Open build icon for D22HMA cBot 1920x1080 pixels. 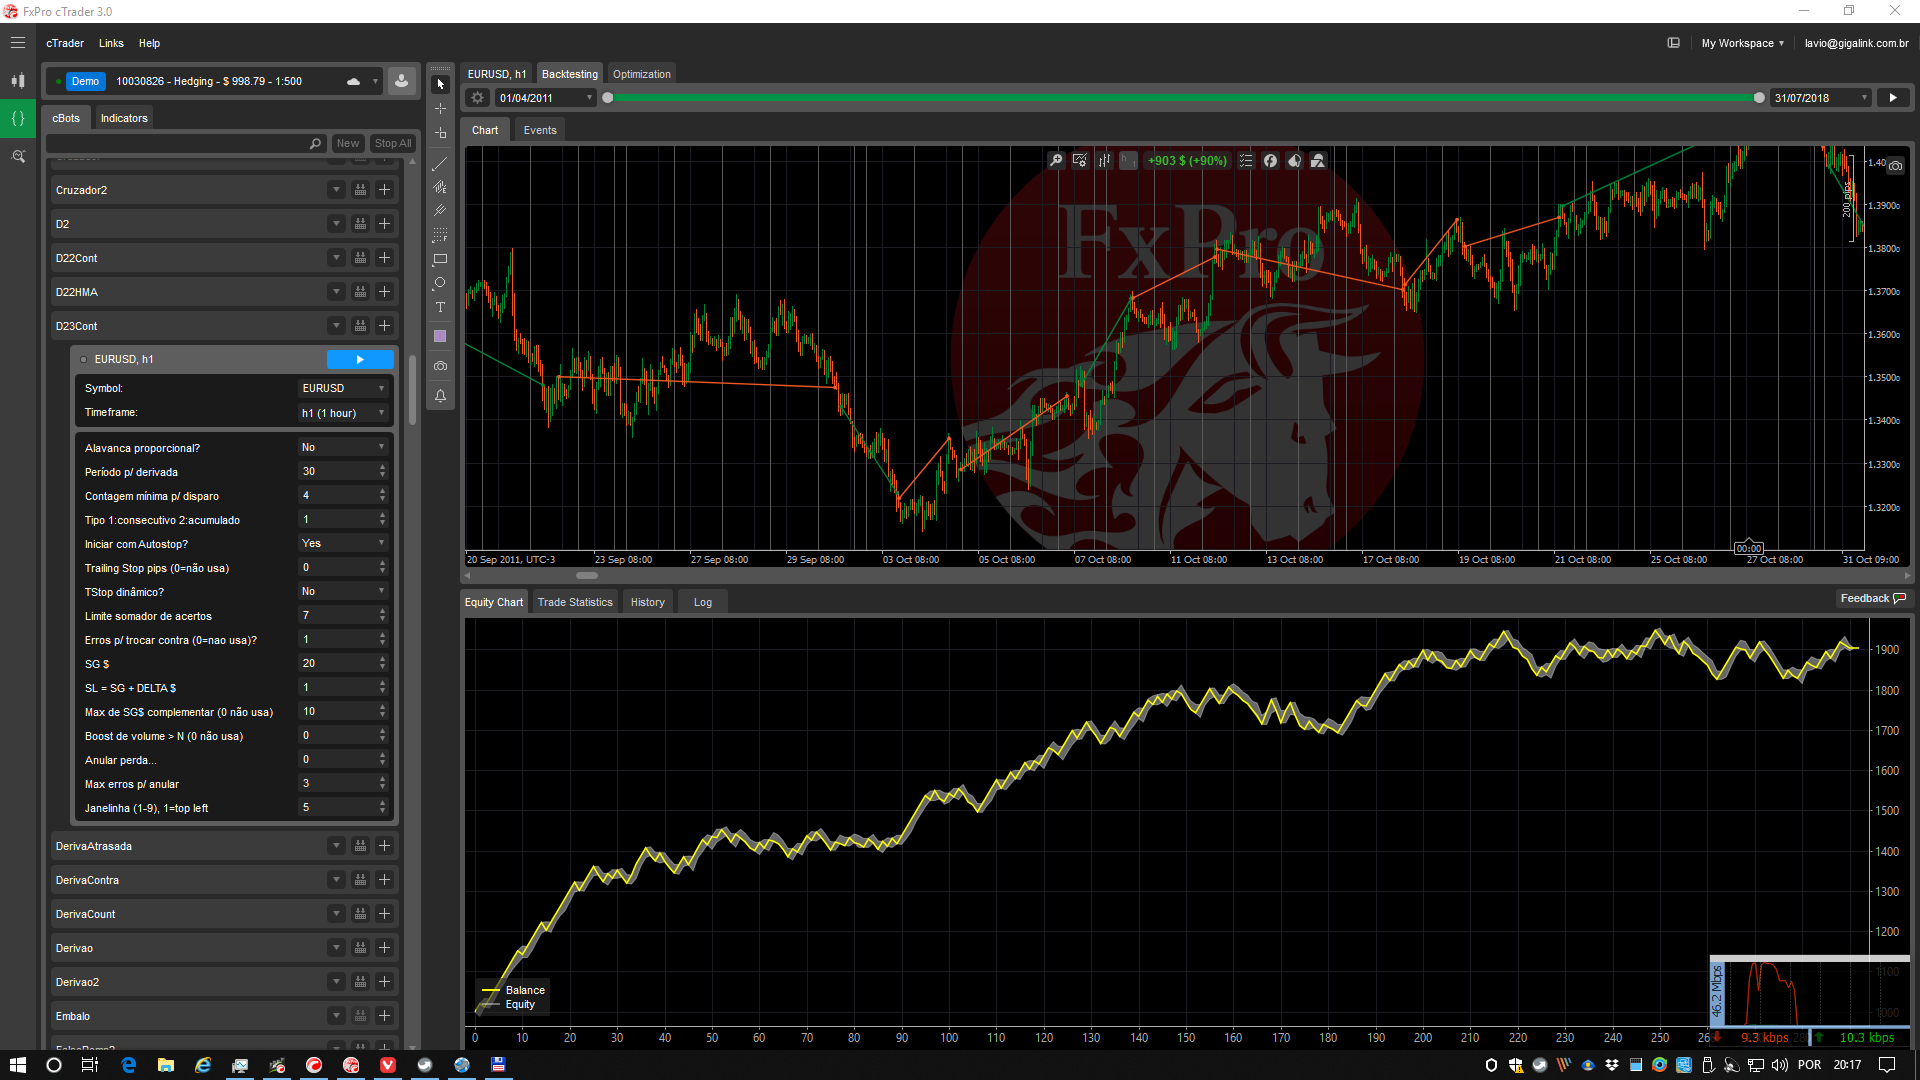click(360, 292)
